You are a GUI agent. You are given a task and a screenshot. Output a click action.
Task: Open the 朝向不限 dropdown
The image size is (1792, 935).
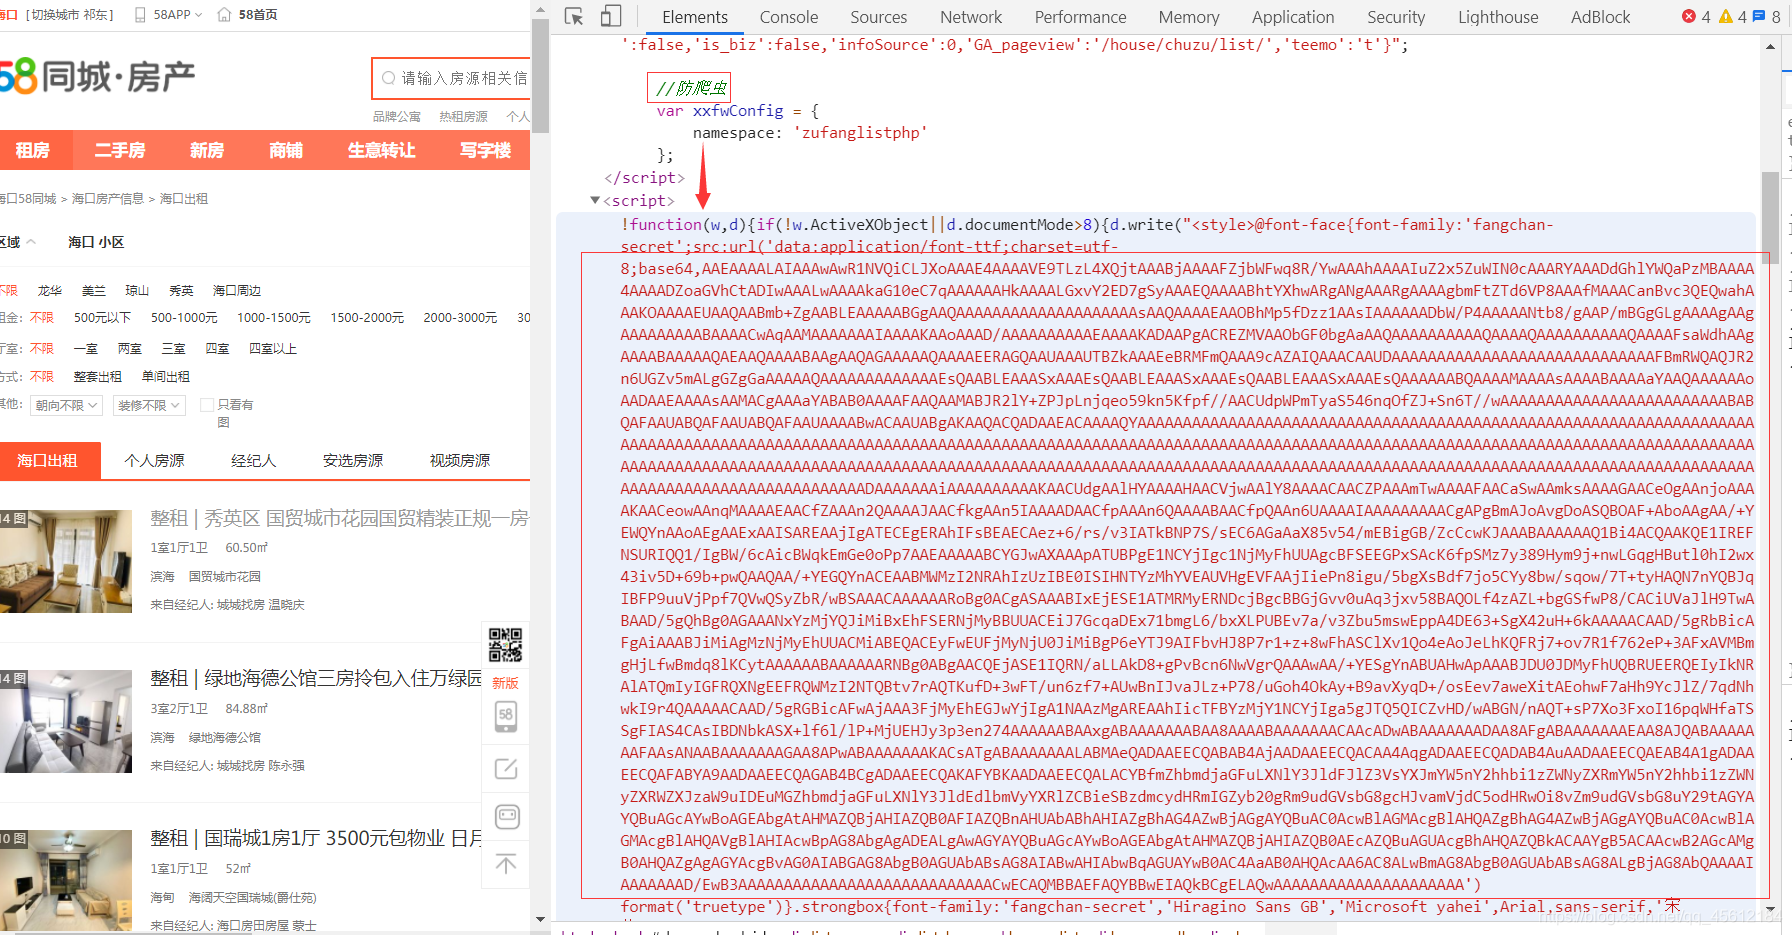pyautogui.click(x=66, y=405)
